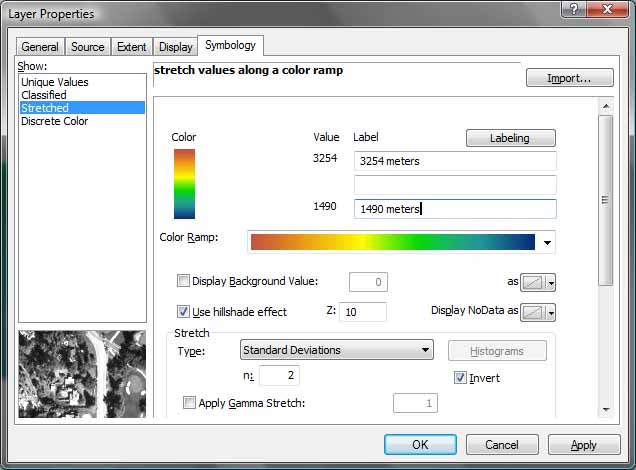Click the Import... button
This screenshot has height=470, width=636.
(566, 78)
